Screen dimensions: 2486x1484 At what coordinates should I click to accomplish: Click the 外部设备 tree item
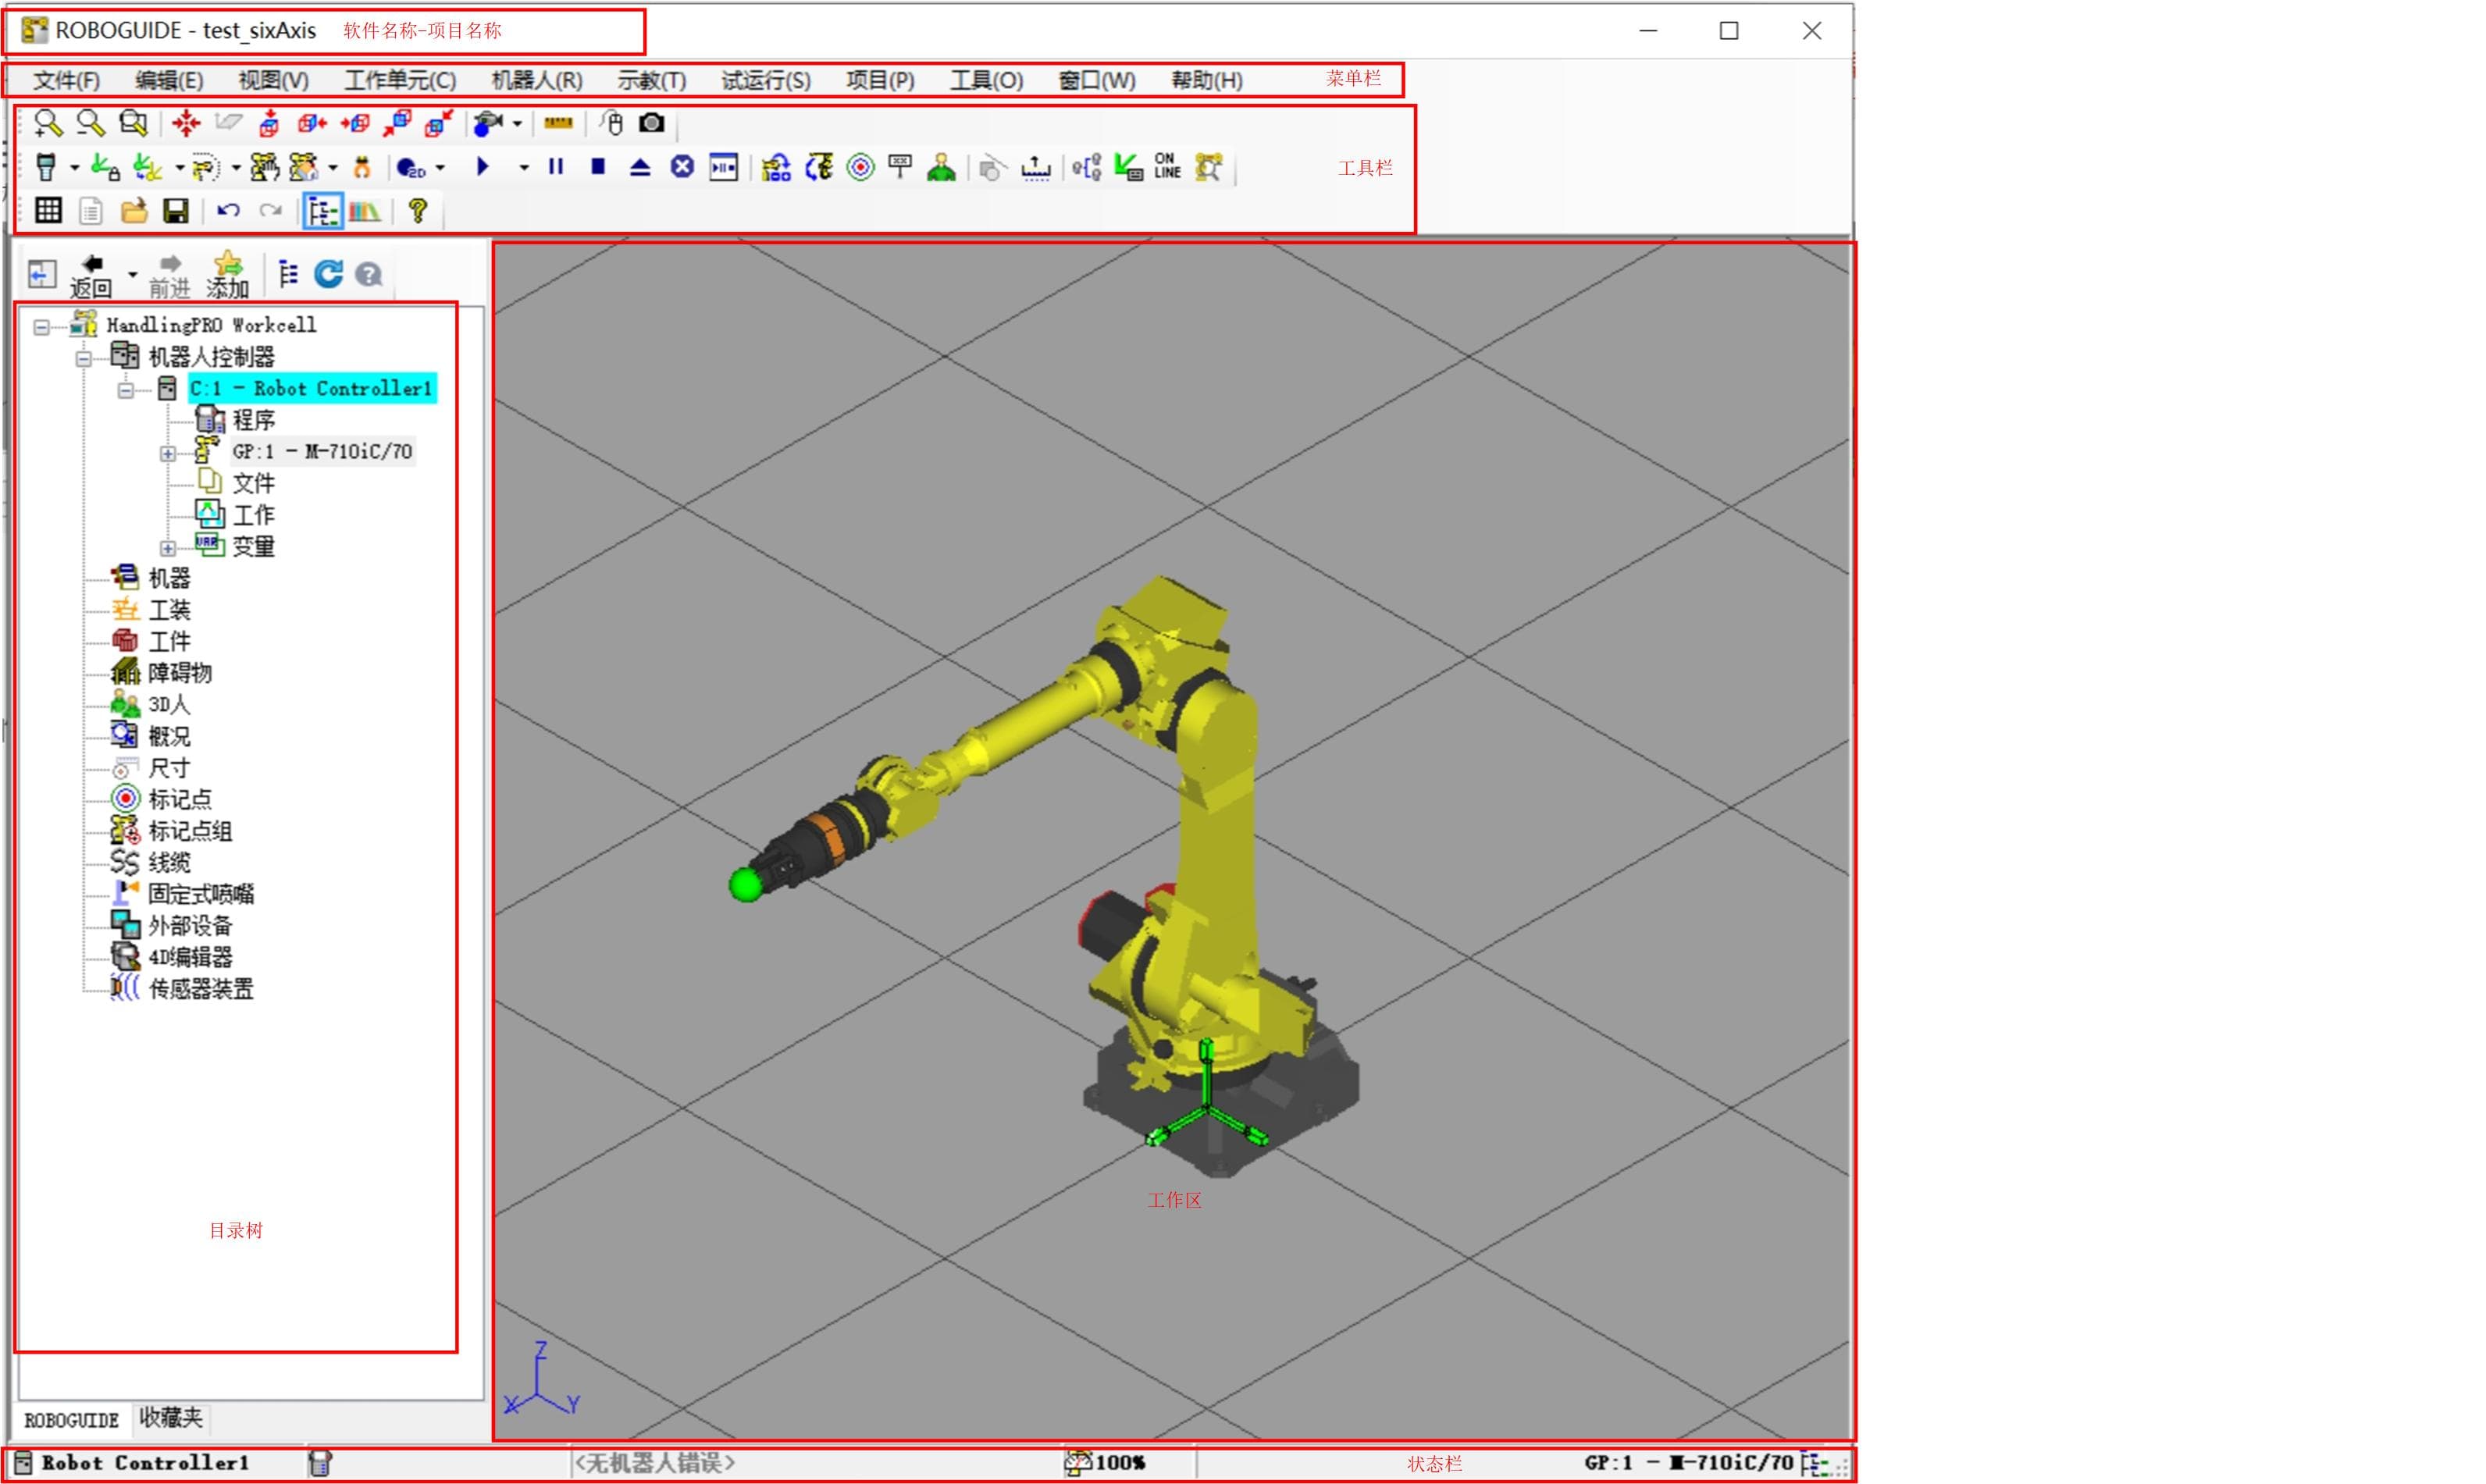click(x=190, y=926)
